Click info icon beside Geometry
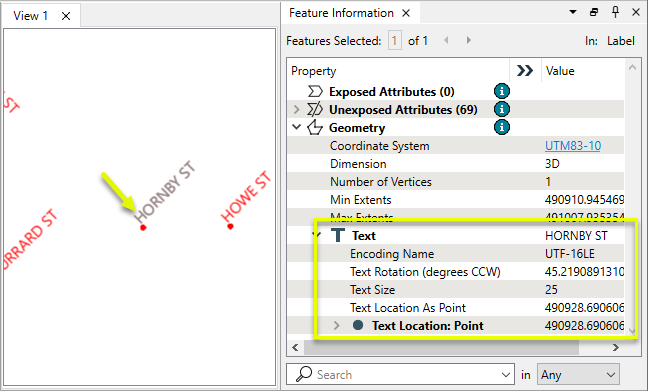This screenshot has height=391, width=648. tap(502, 127)
